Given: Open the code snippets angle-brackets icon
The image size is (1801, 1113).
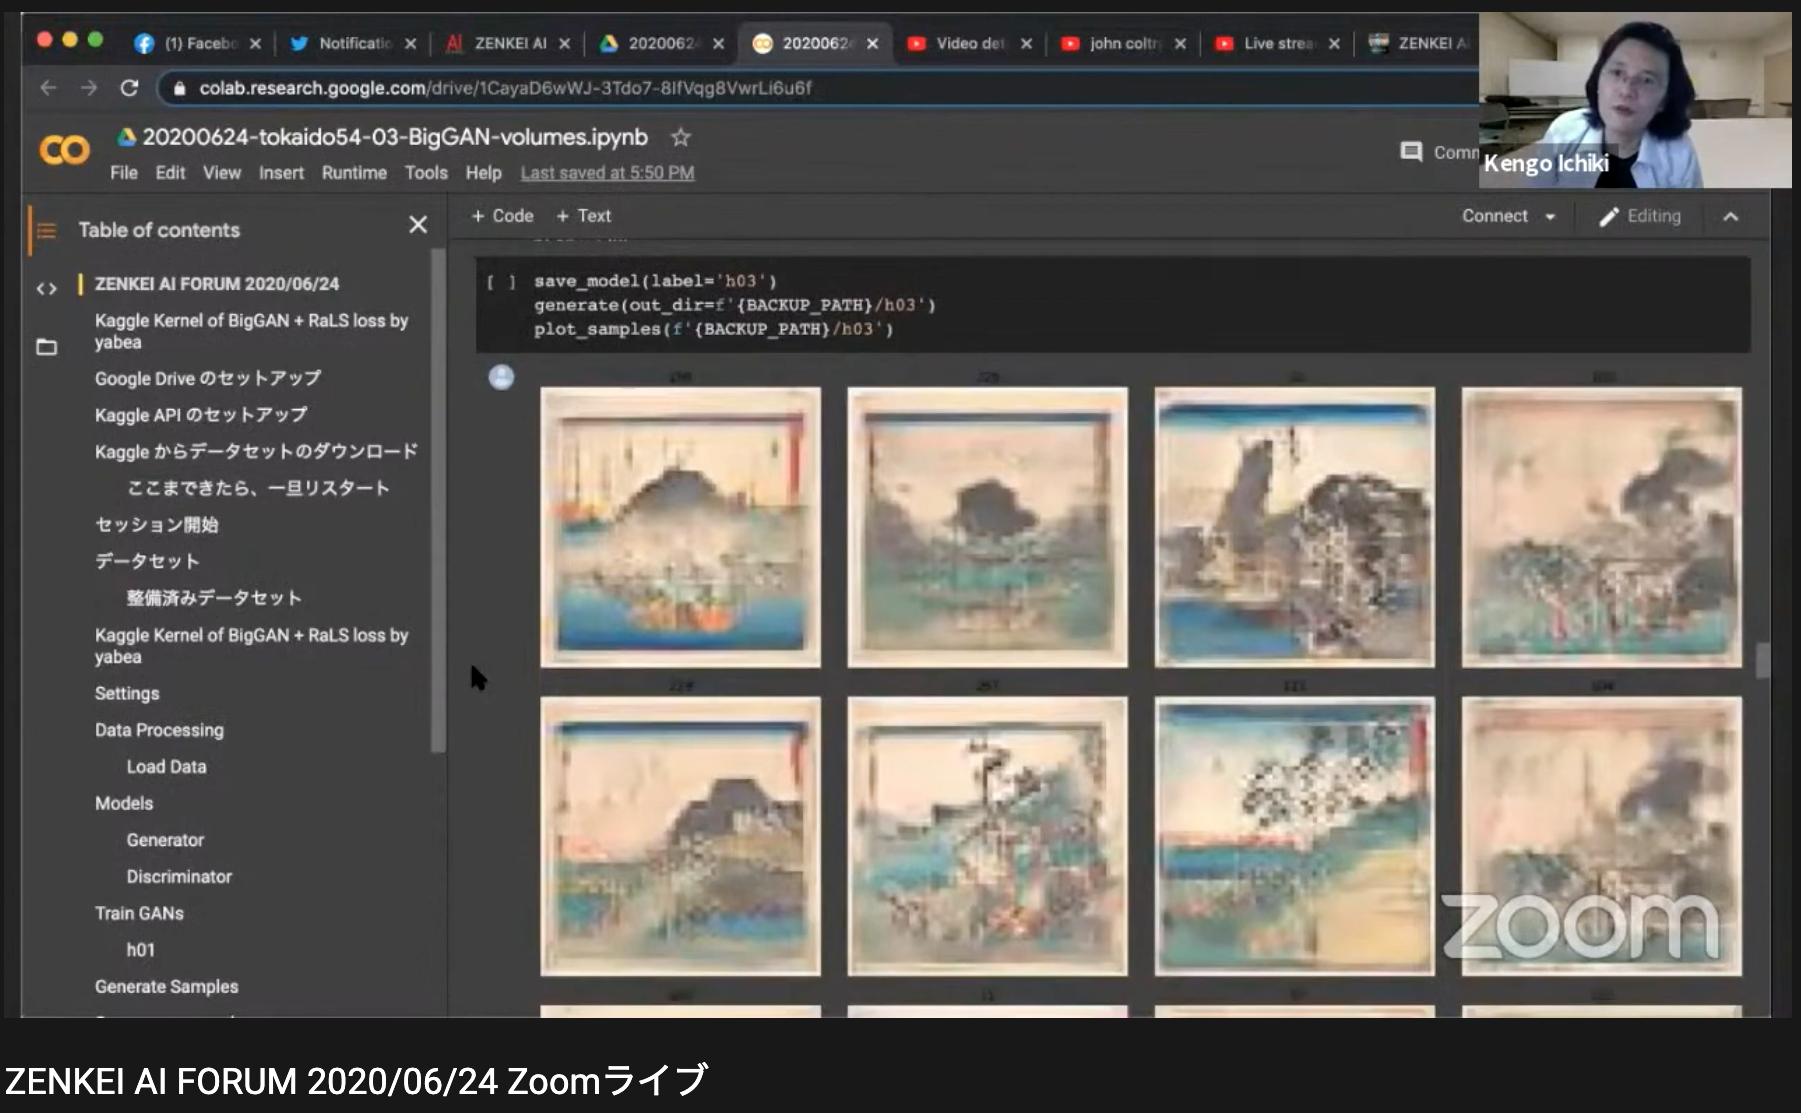Looking at the screenshot, I should point(46,289).
